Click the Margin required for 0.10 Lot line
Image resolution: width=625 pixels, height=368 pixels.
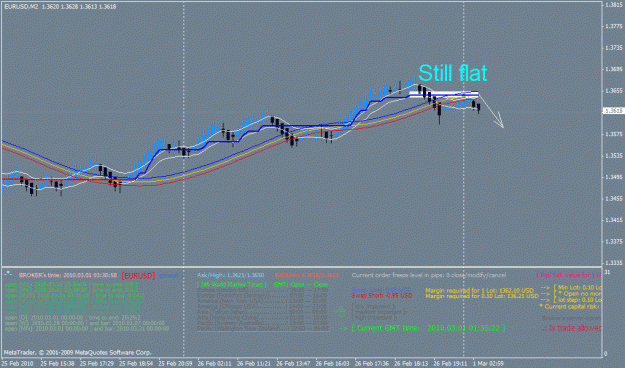point(482,296)
